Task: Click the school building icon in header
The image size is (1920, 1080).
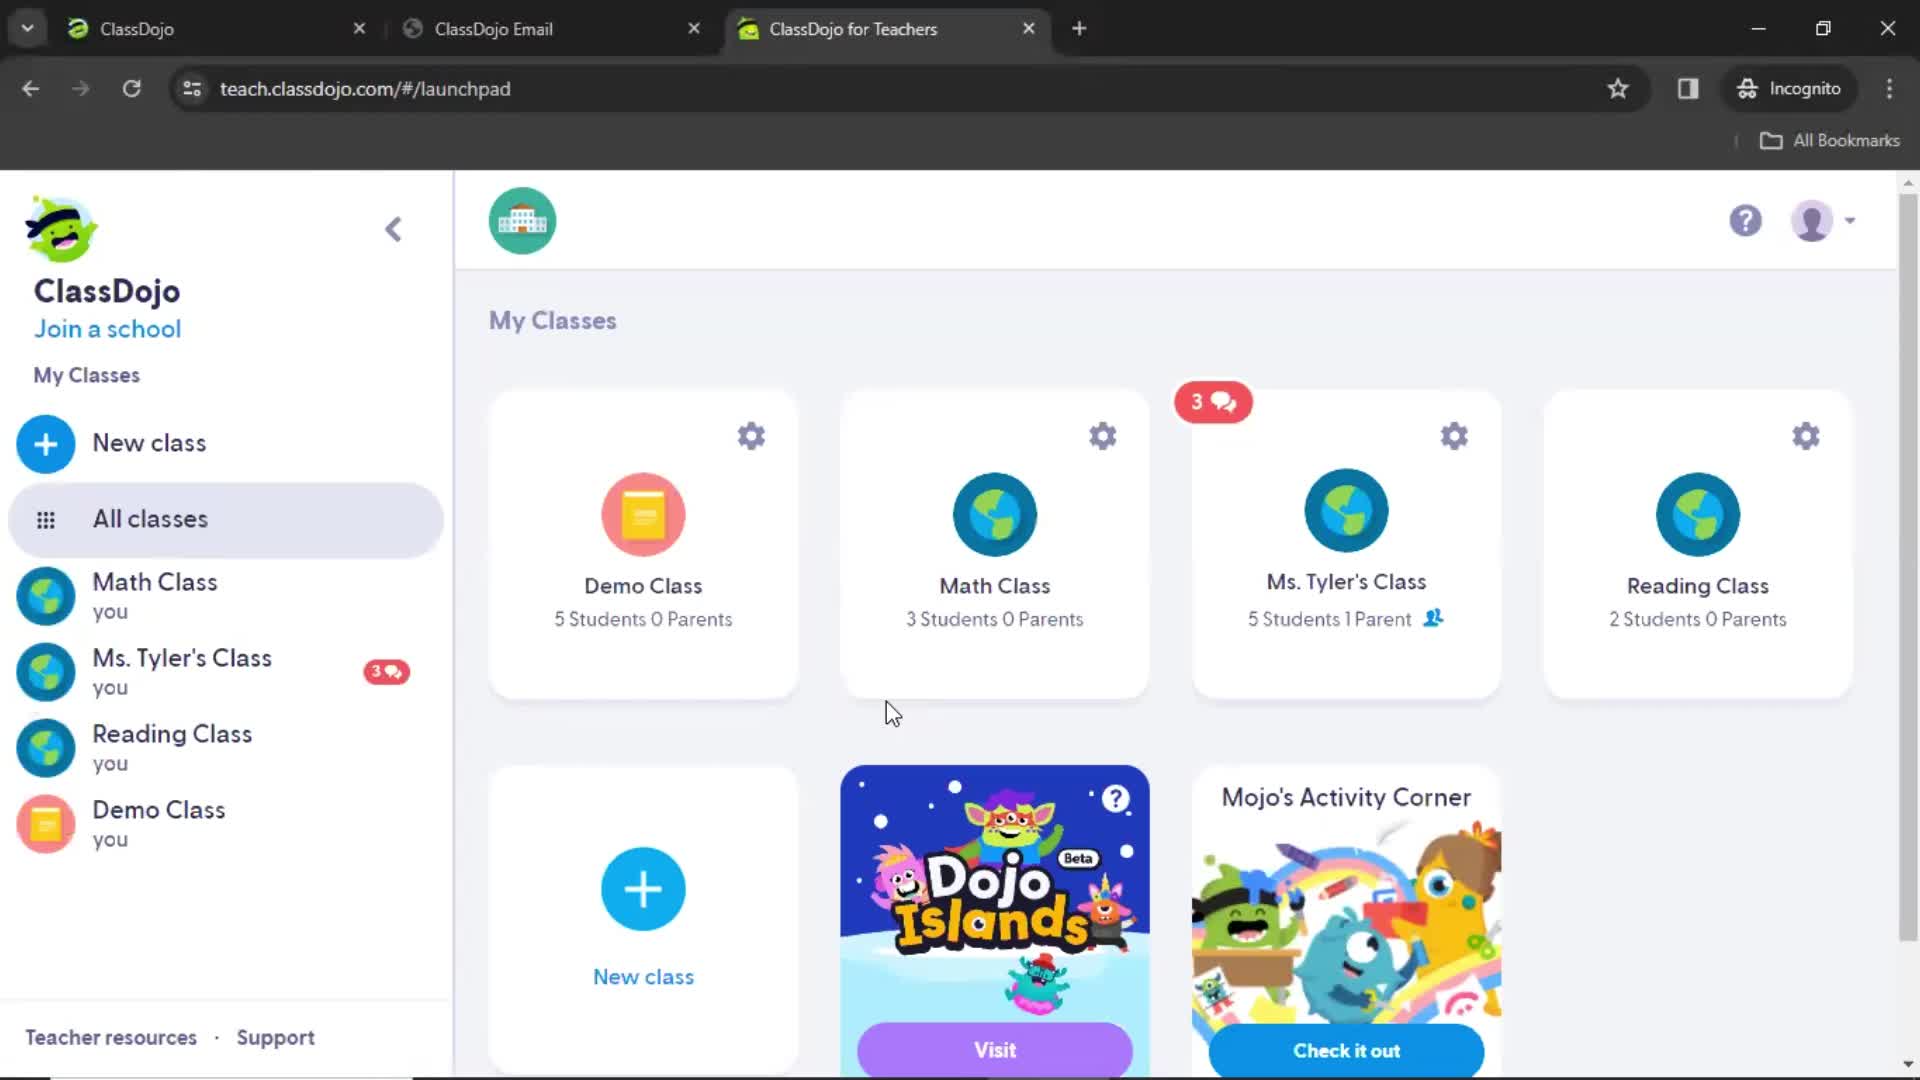Action: [x=522, y=221]
